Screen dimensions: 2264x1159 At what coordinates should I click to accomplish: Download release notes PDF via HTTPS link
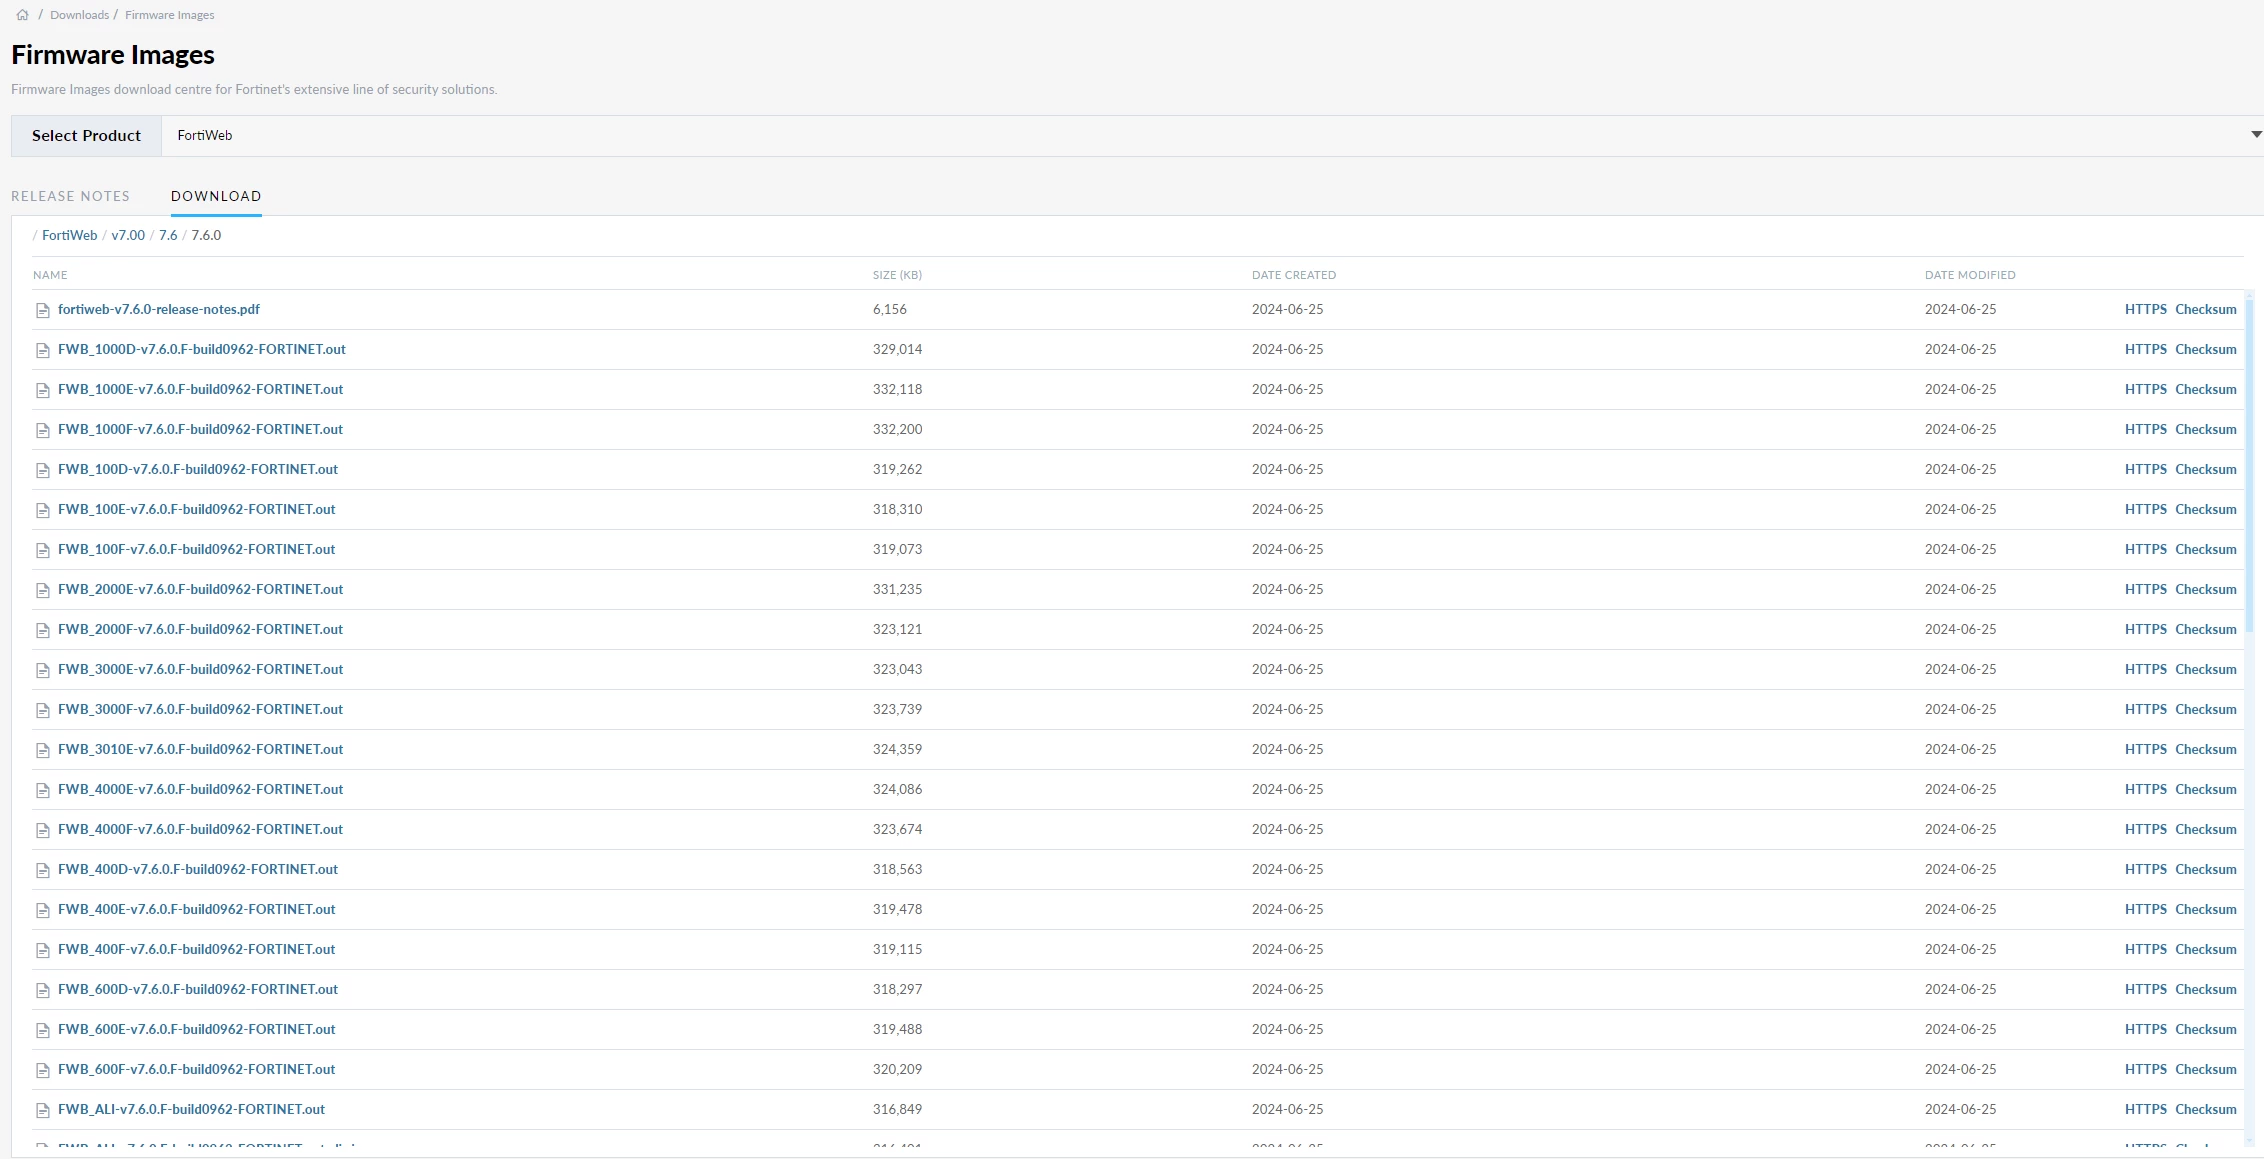[x=2146, y=309]
